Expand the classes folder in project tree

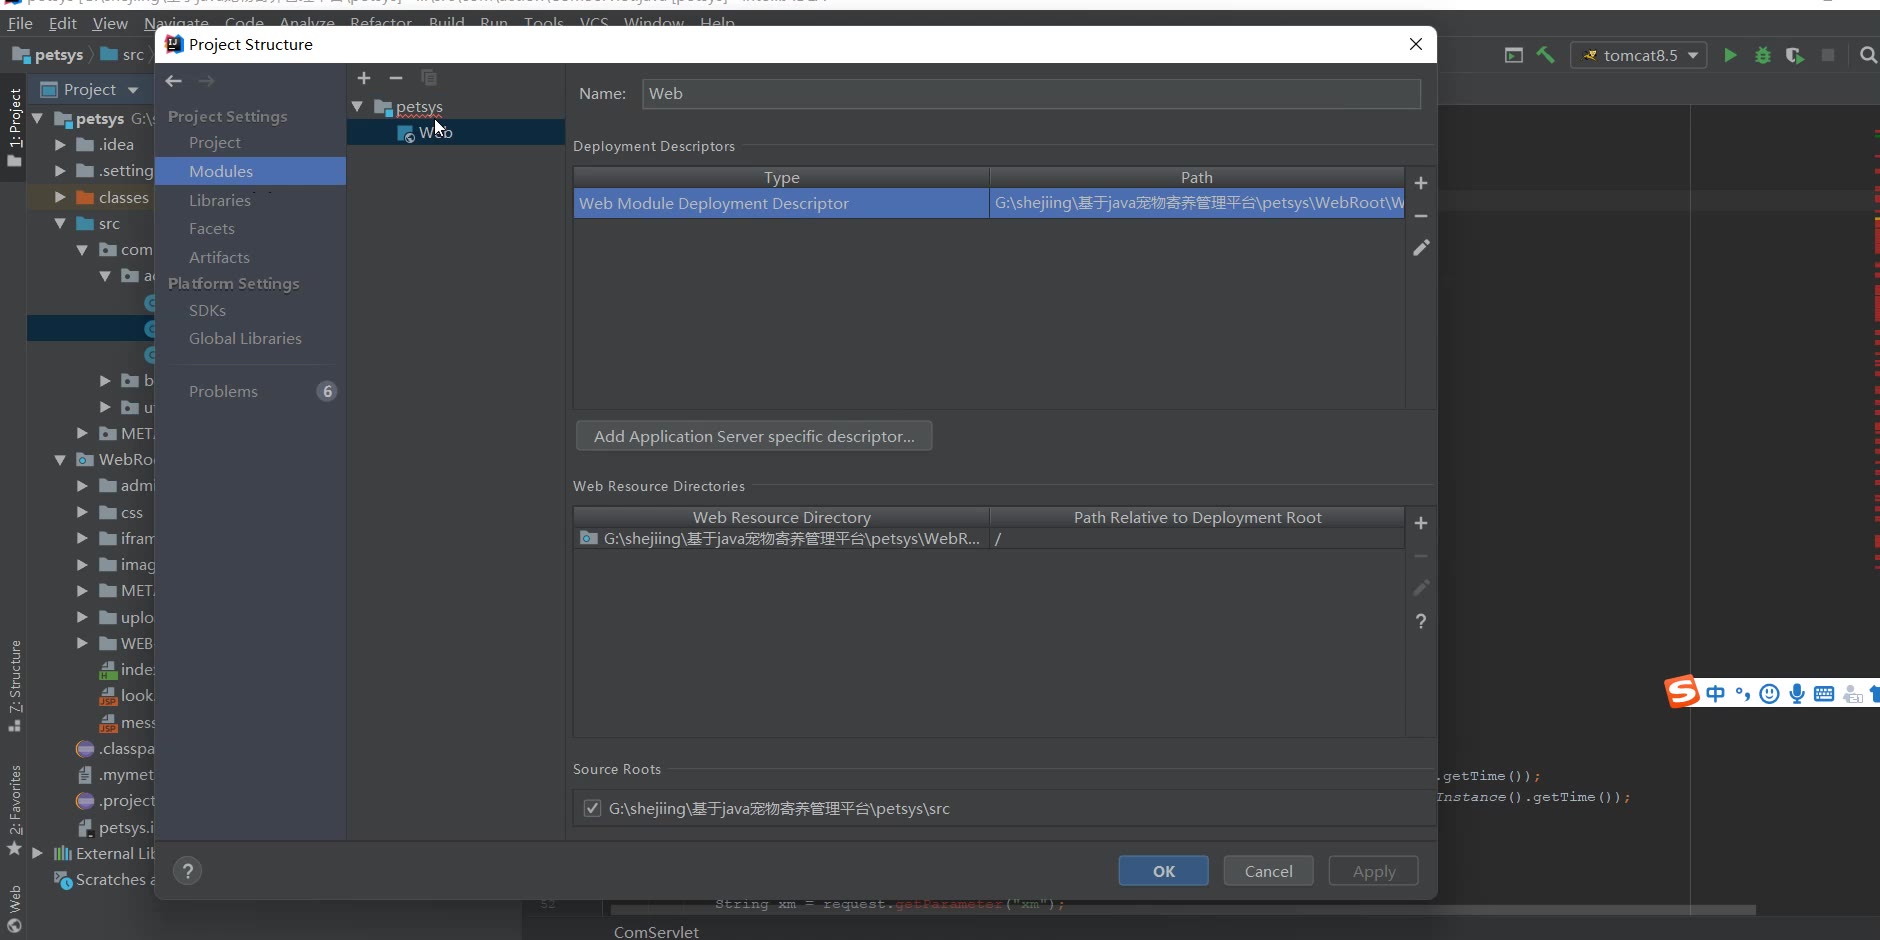tap(60, 197)
